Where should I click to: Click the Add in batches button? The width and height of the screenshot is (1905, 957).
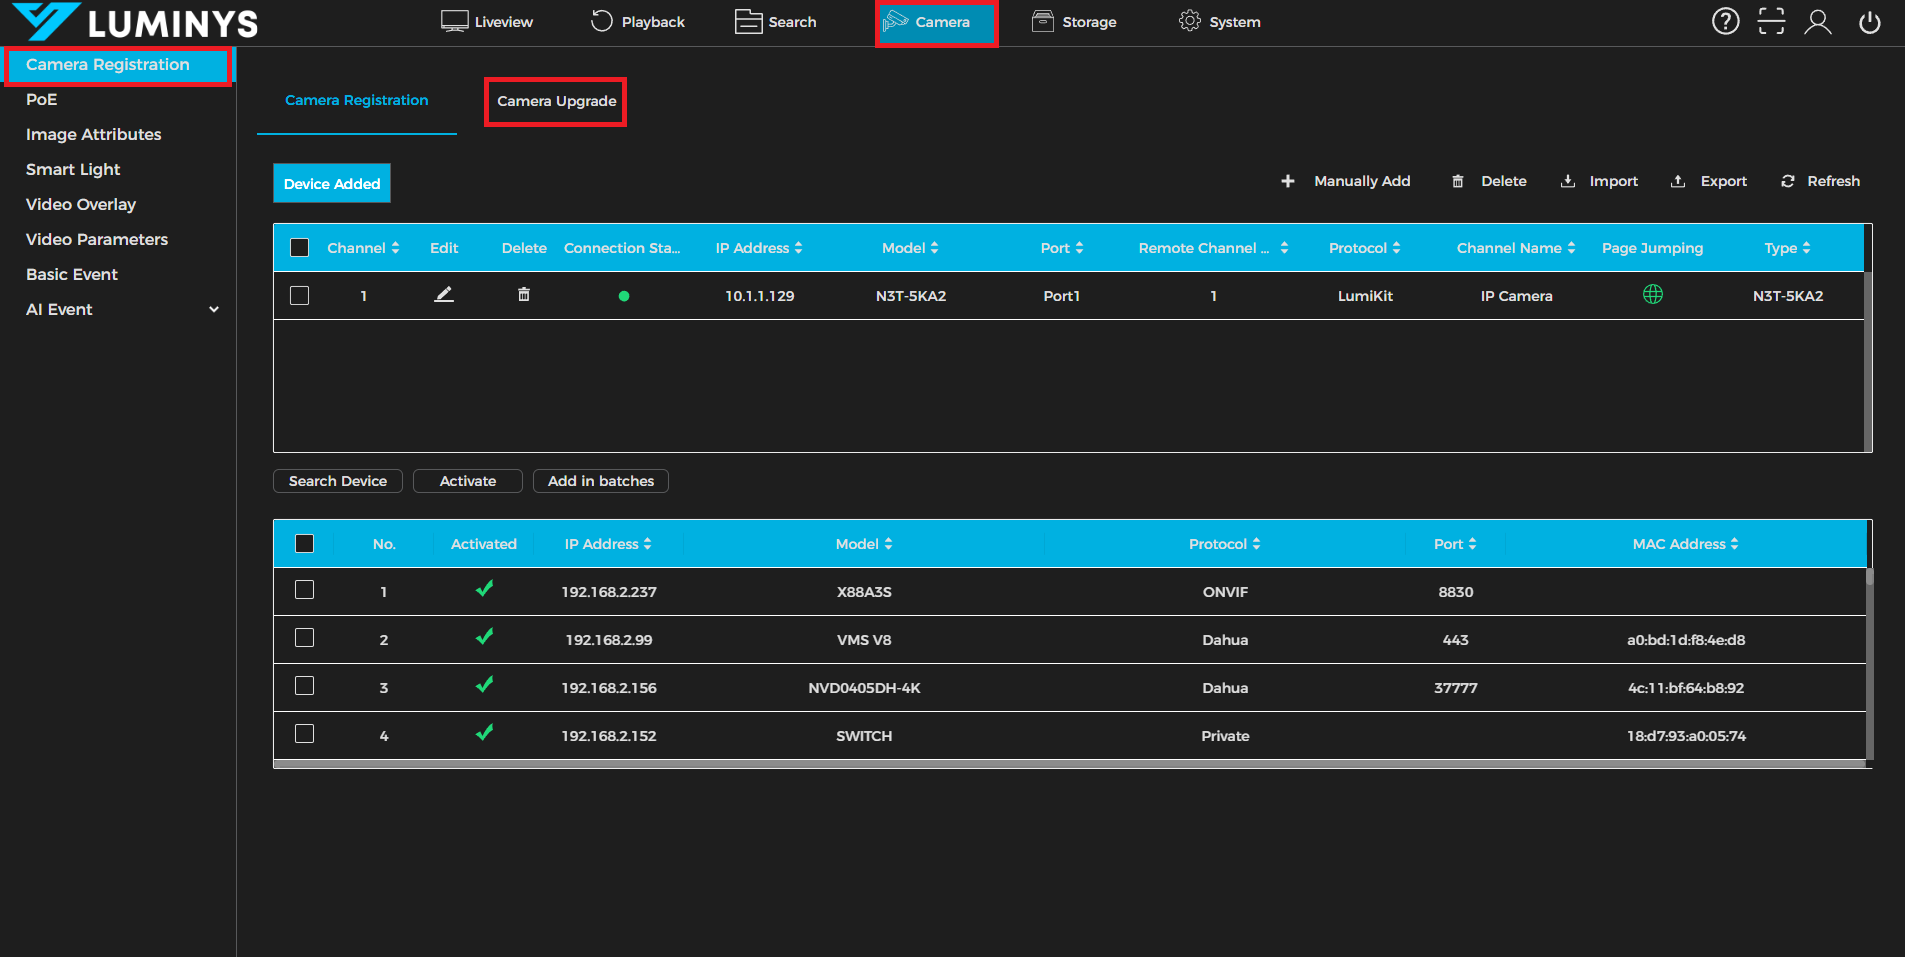[x=600, y=481]
